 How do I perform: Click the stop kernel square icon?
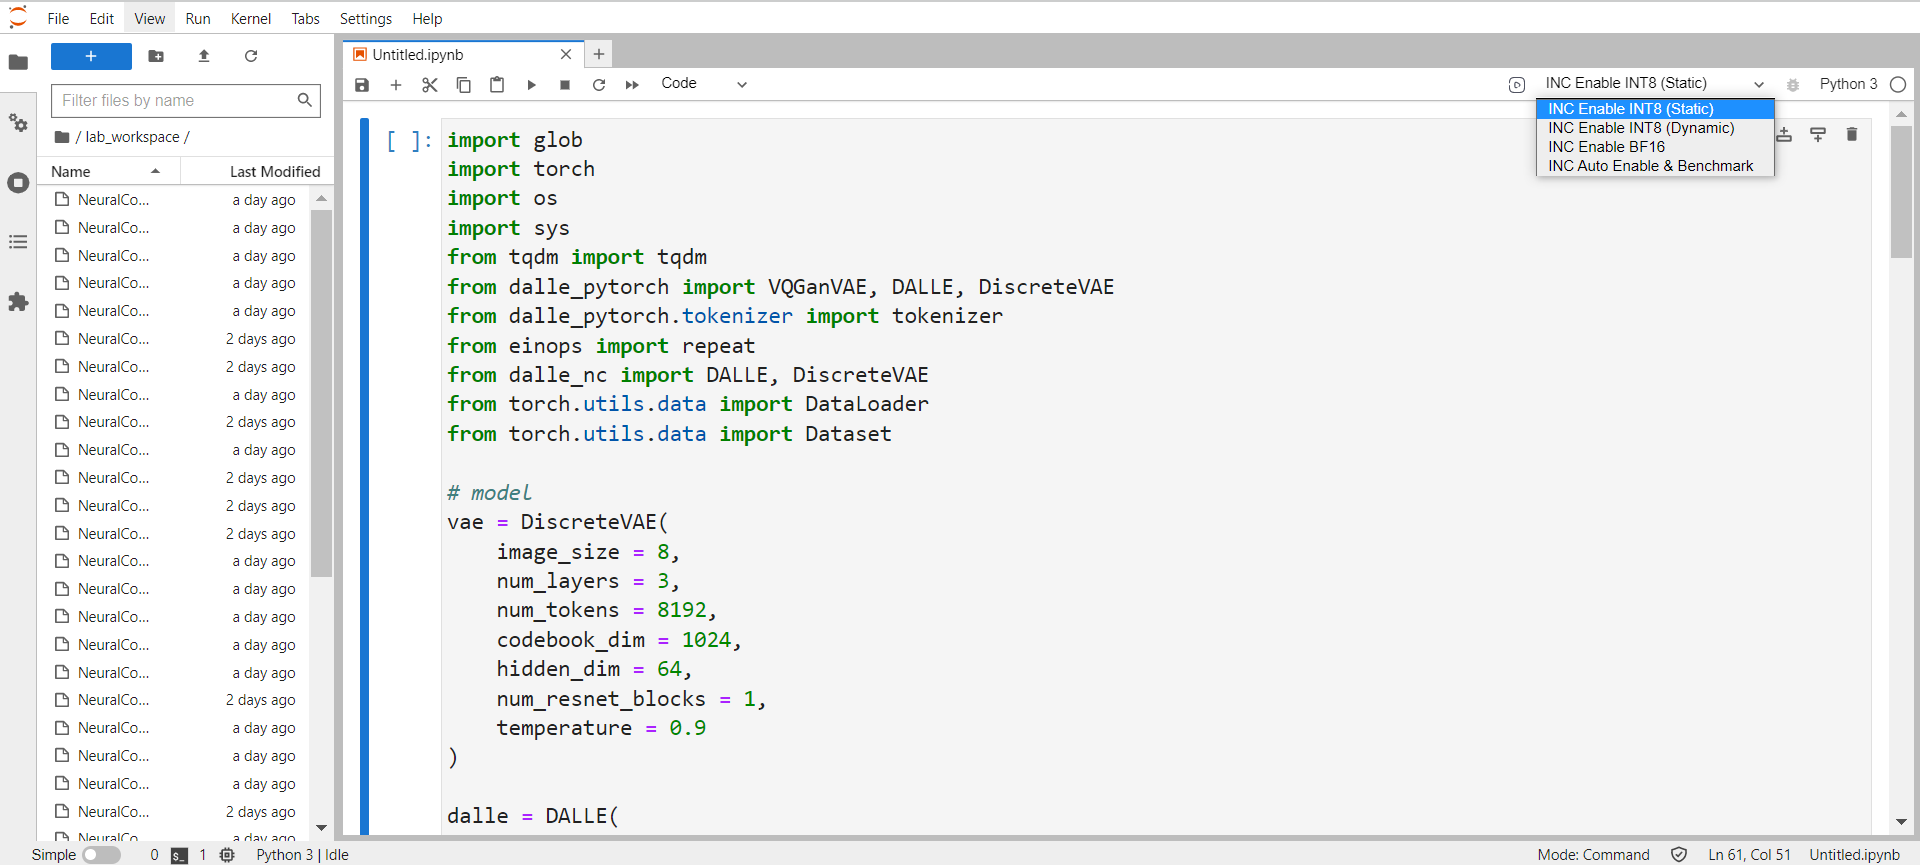click(x=565, y=85)
